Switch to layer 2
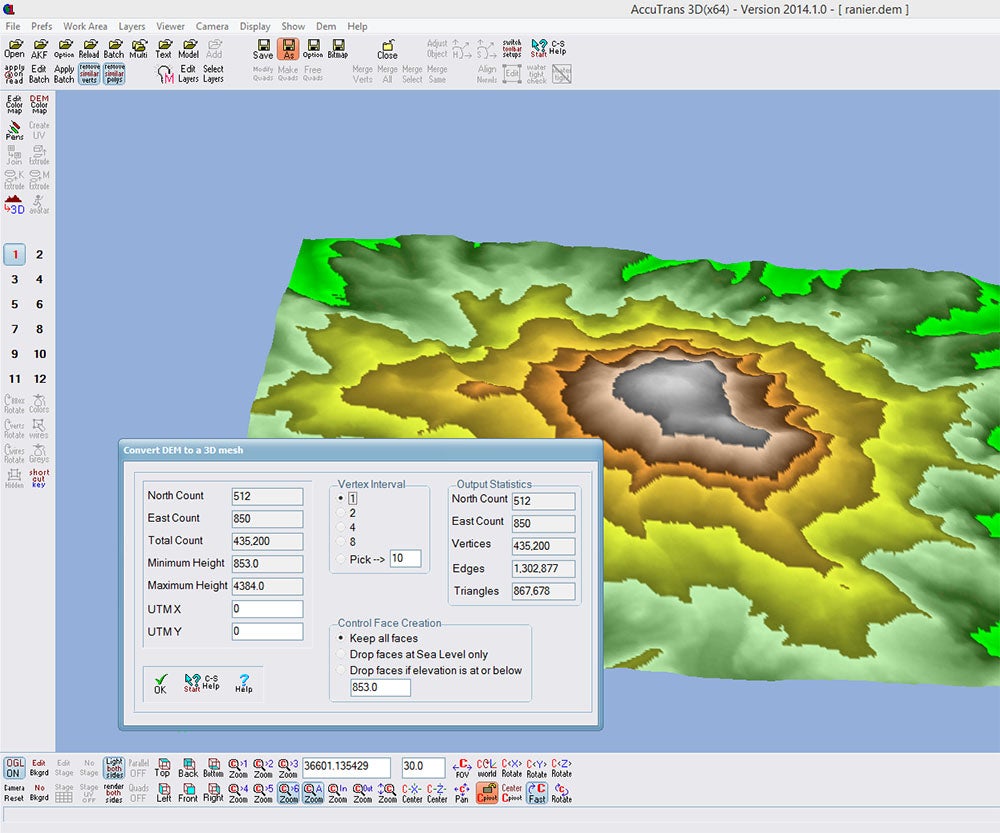Screen dimensions: 1000x833 (39, 254)
